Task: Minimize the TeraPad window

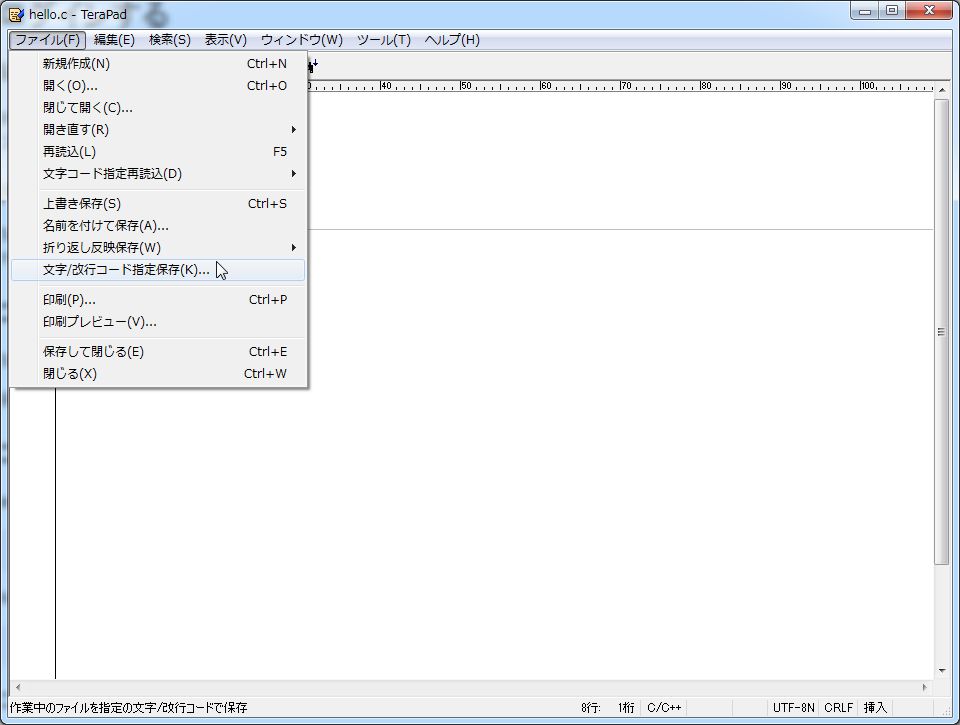Action: [x=865, y=11]
